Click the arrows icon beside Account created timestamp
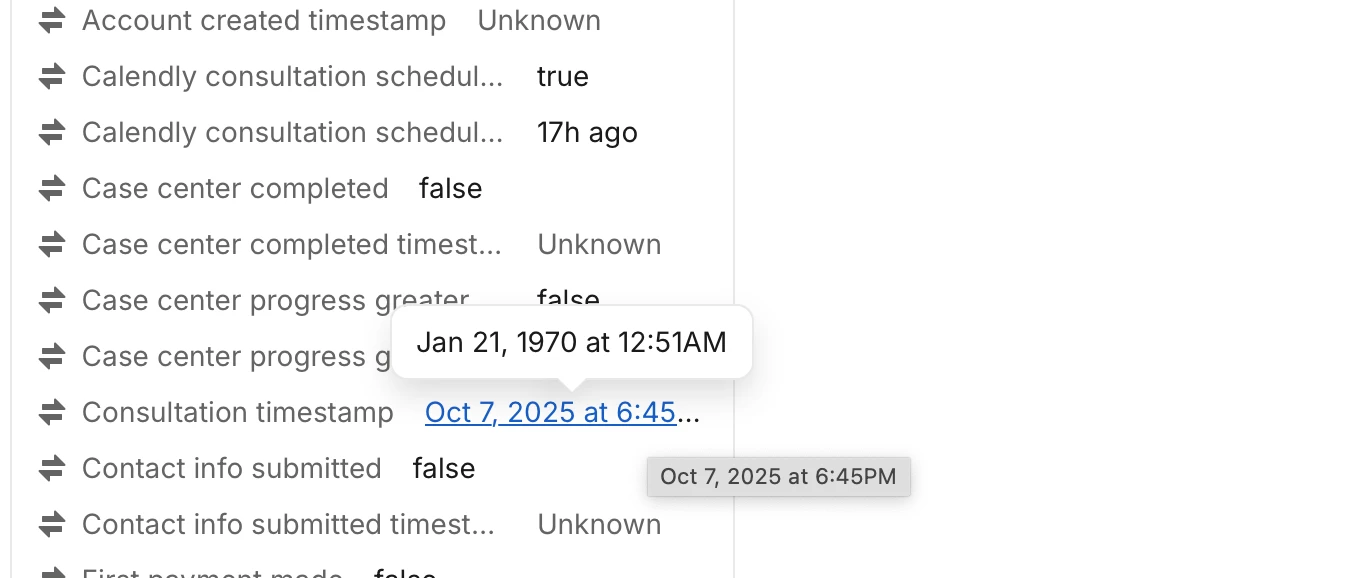This screenshot has height=578, width=1358. pyautogui.click(x=51, y=21)
